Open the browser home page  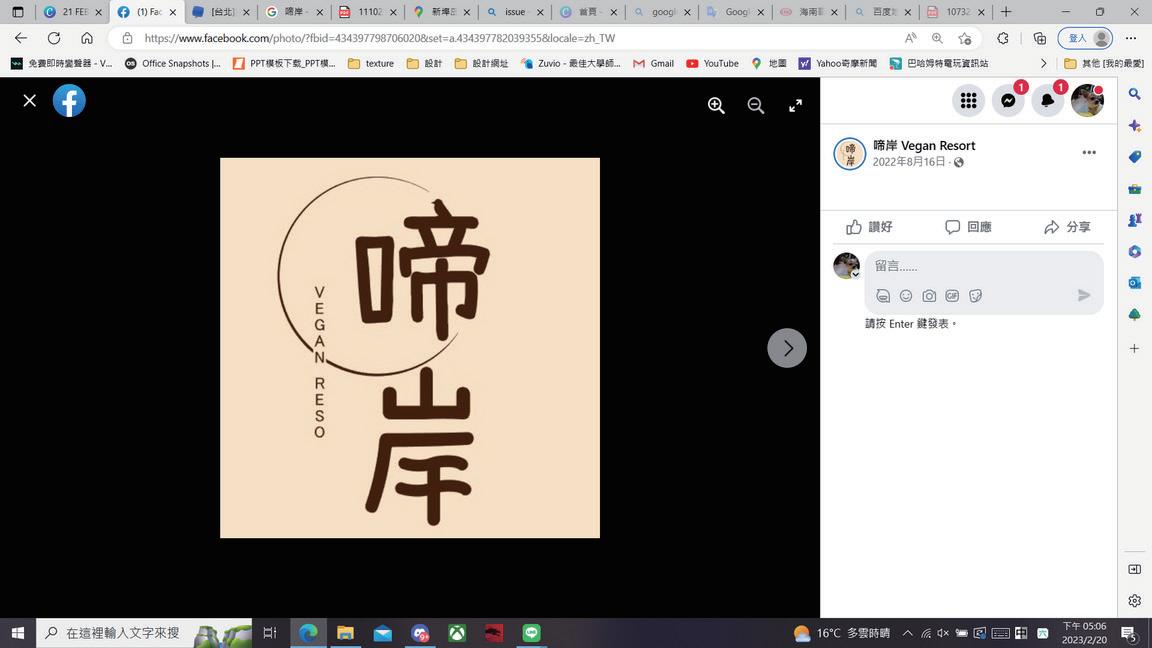click(87, 38)
